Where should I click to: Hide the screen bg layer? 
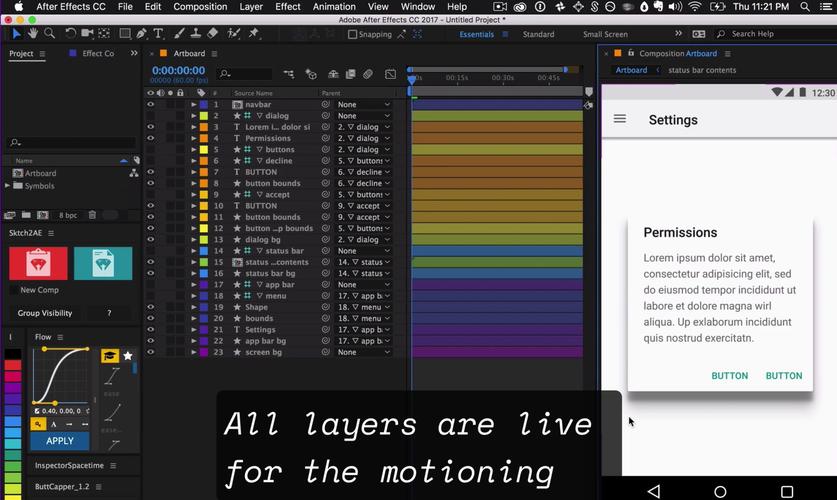coord(151,352)
